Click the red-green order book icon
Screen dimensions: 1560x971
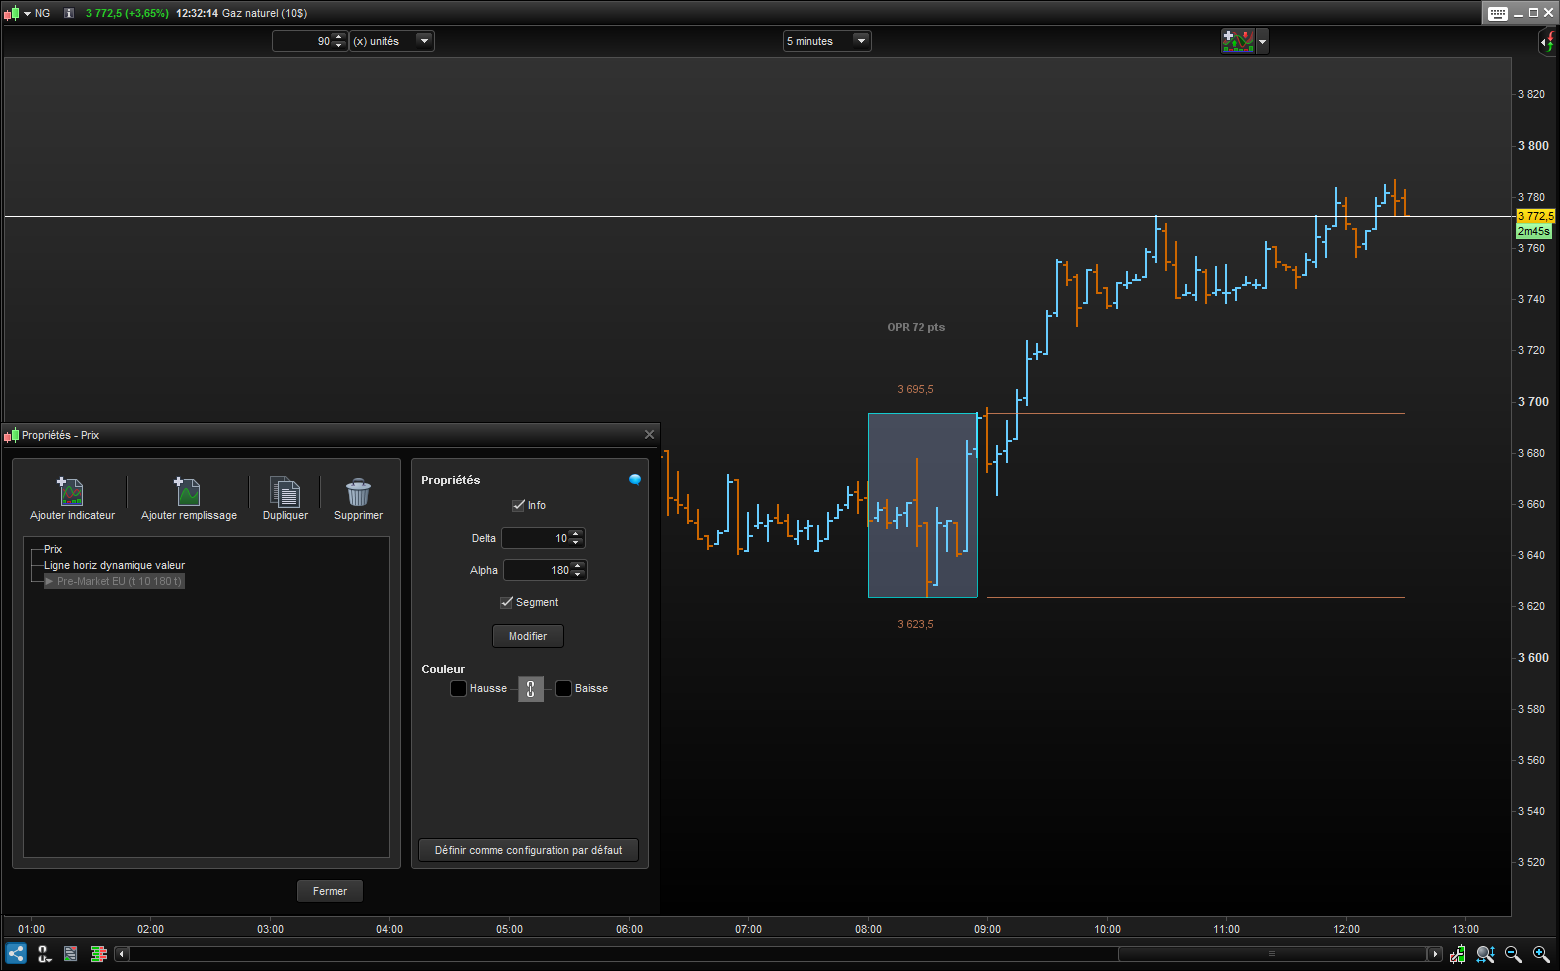click(x=98, y=954)
